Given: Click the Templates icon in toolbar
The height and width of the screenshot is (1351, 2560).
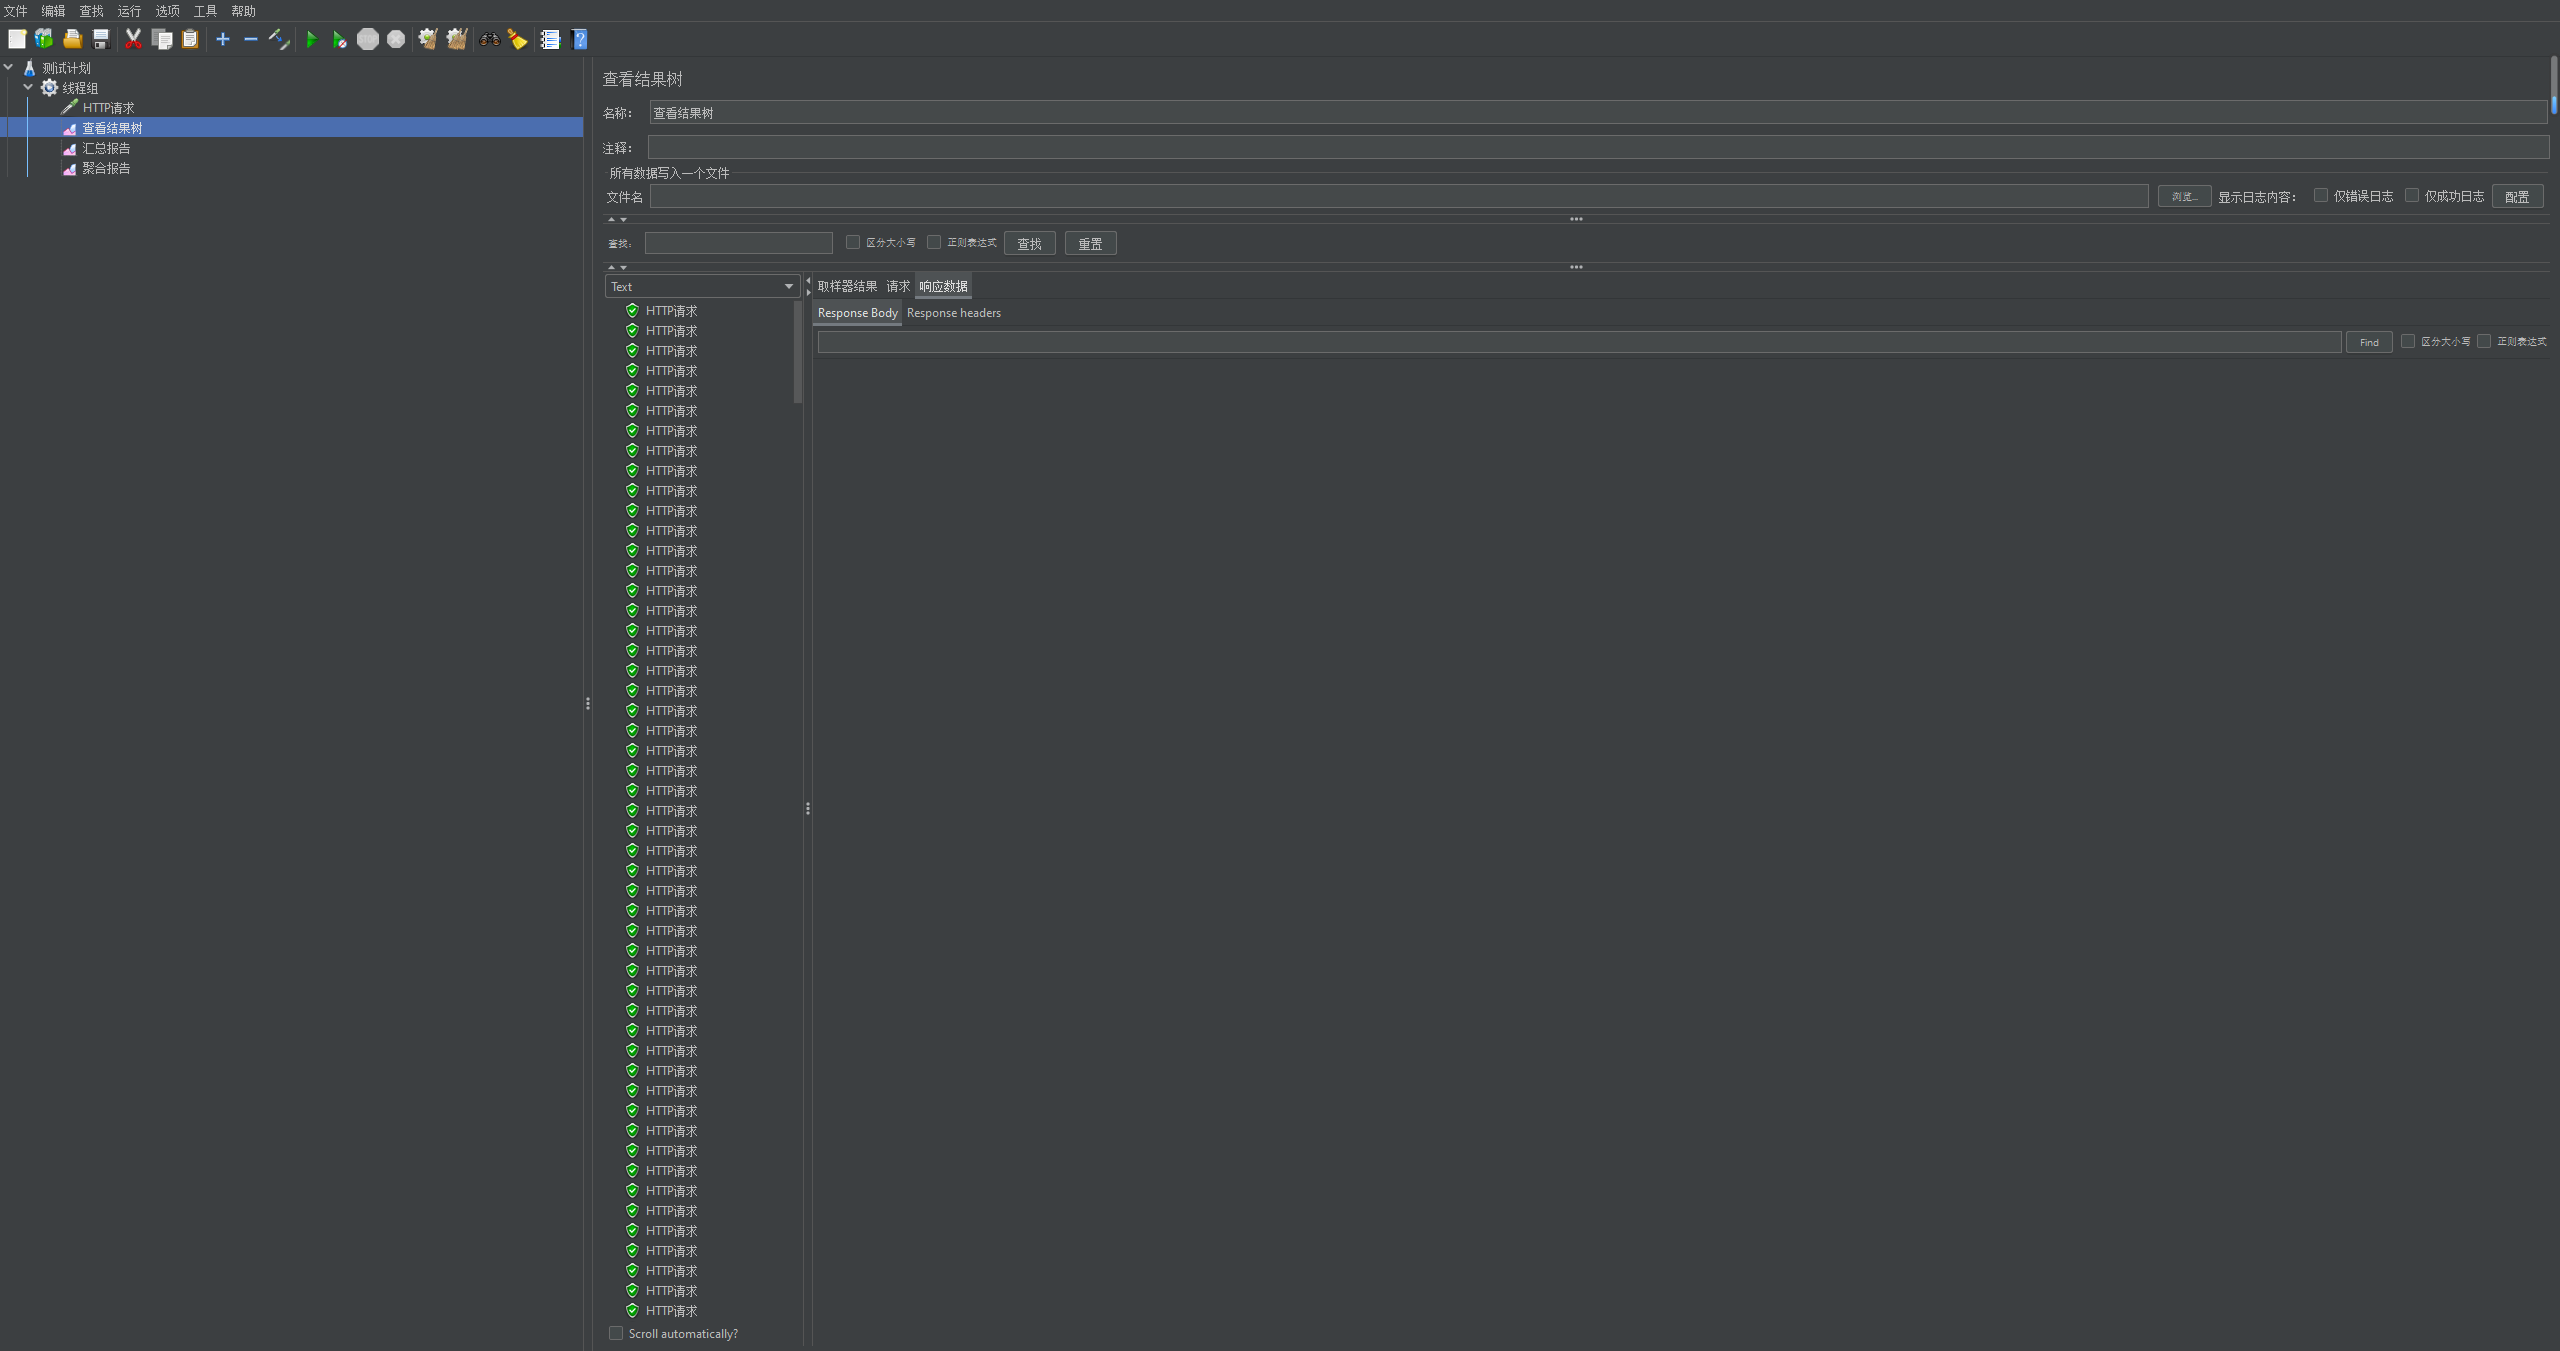Looking at the screenshot, I should coord(44,40).
